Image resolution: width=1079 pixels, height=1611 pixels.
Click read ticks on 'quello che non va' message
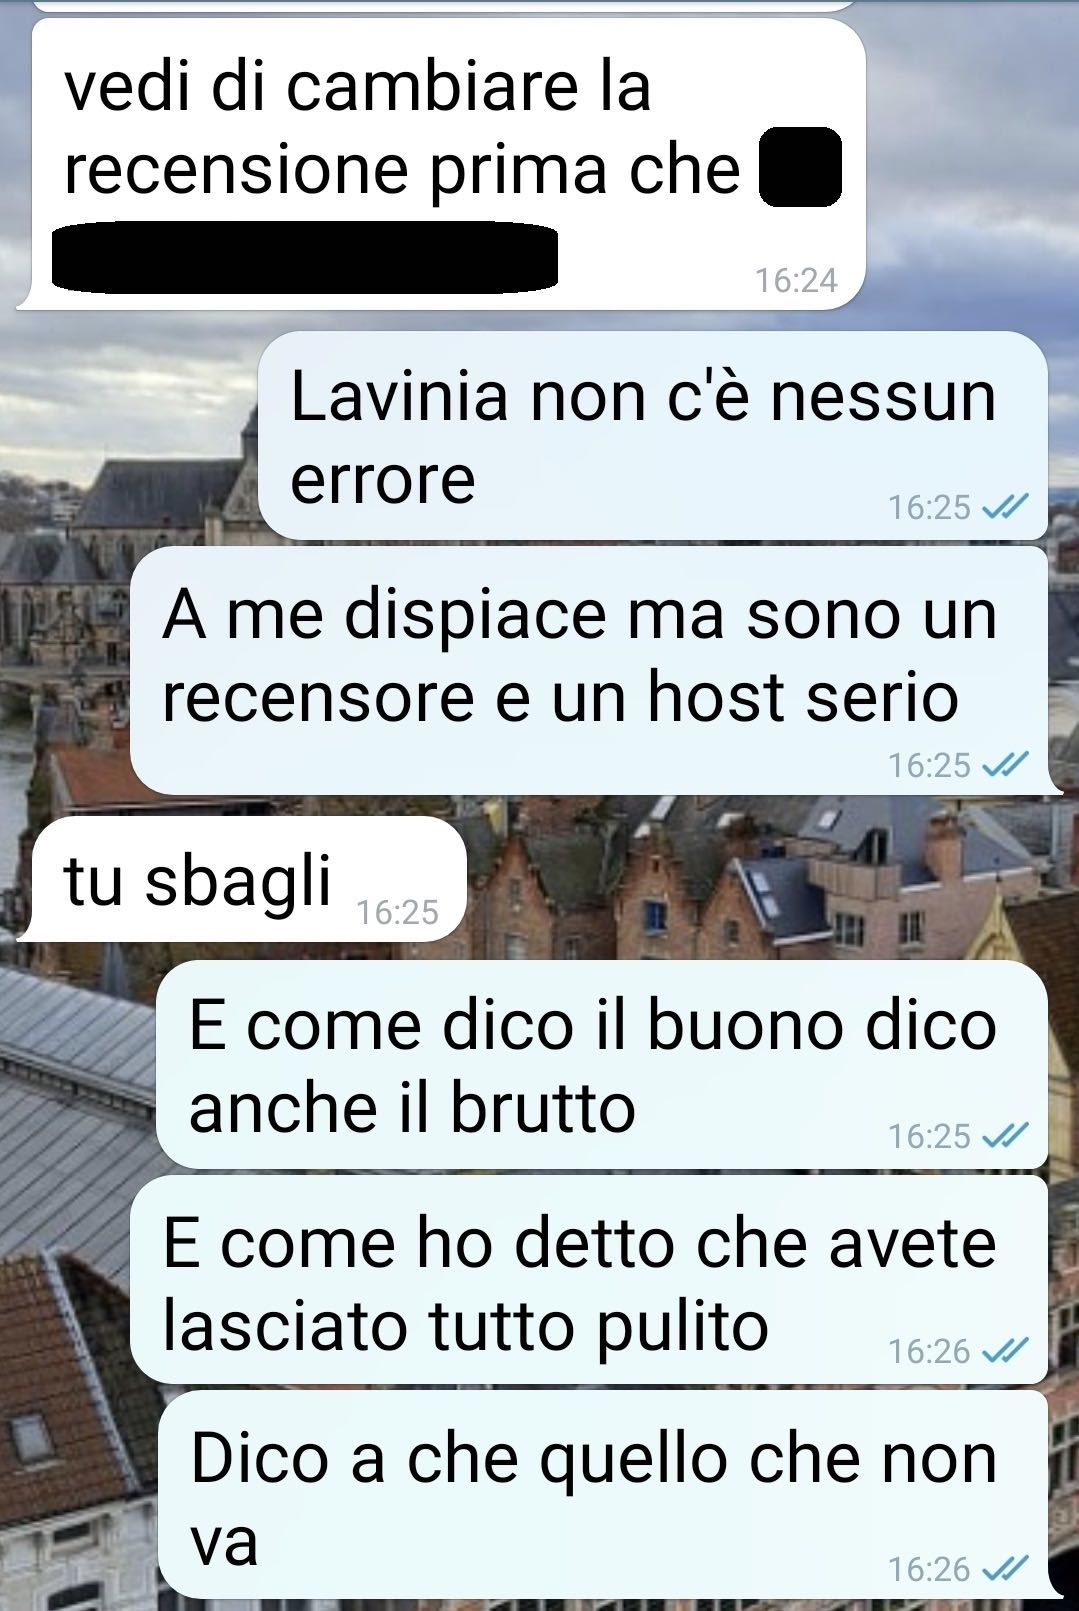1005,1569
